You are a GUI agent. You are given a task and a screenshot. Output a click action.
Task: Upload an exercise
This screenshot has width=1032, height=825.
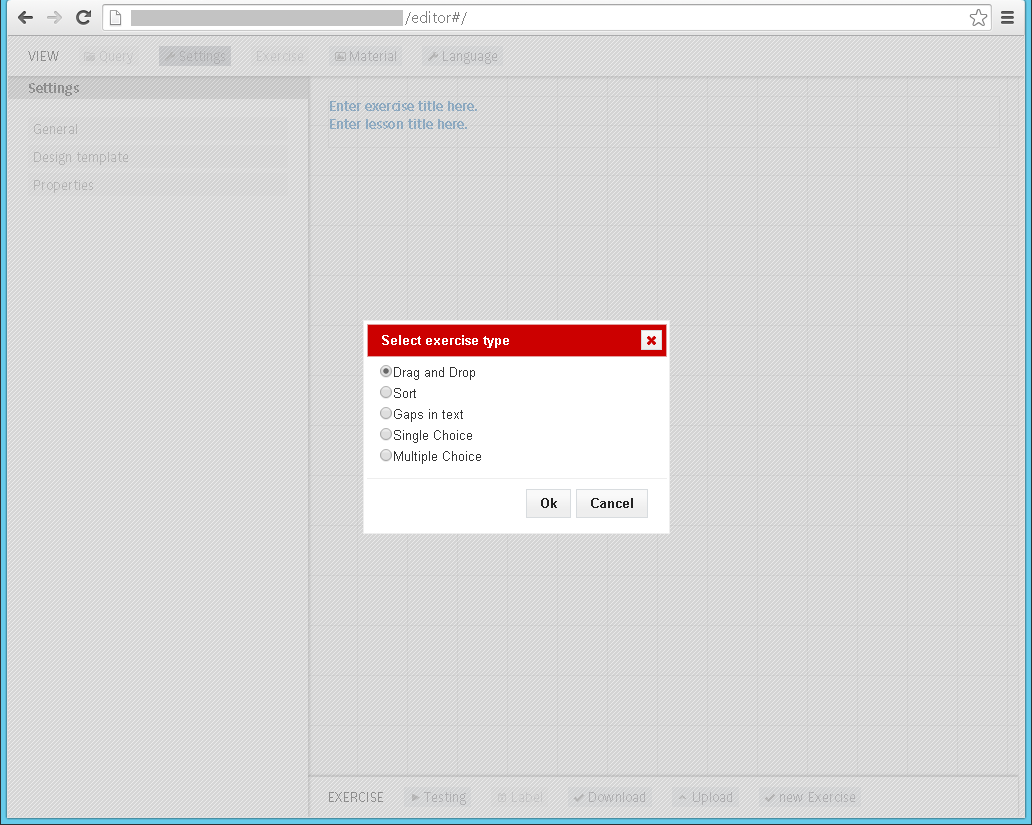click(x=705, y=797)
